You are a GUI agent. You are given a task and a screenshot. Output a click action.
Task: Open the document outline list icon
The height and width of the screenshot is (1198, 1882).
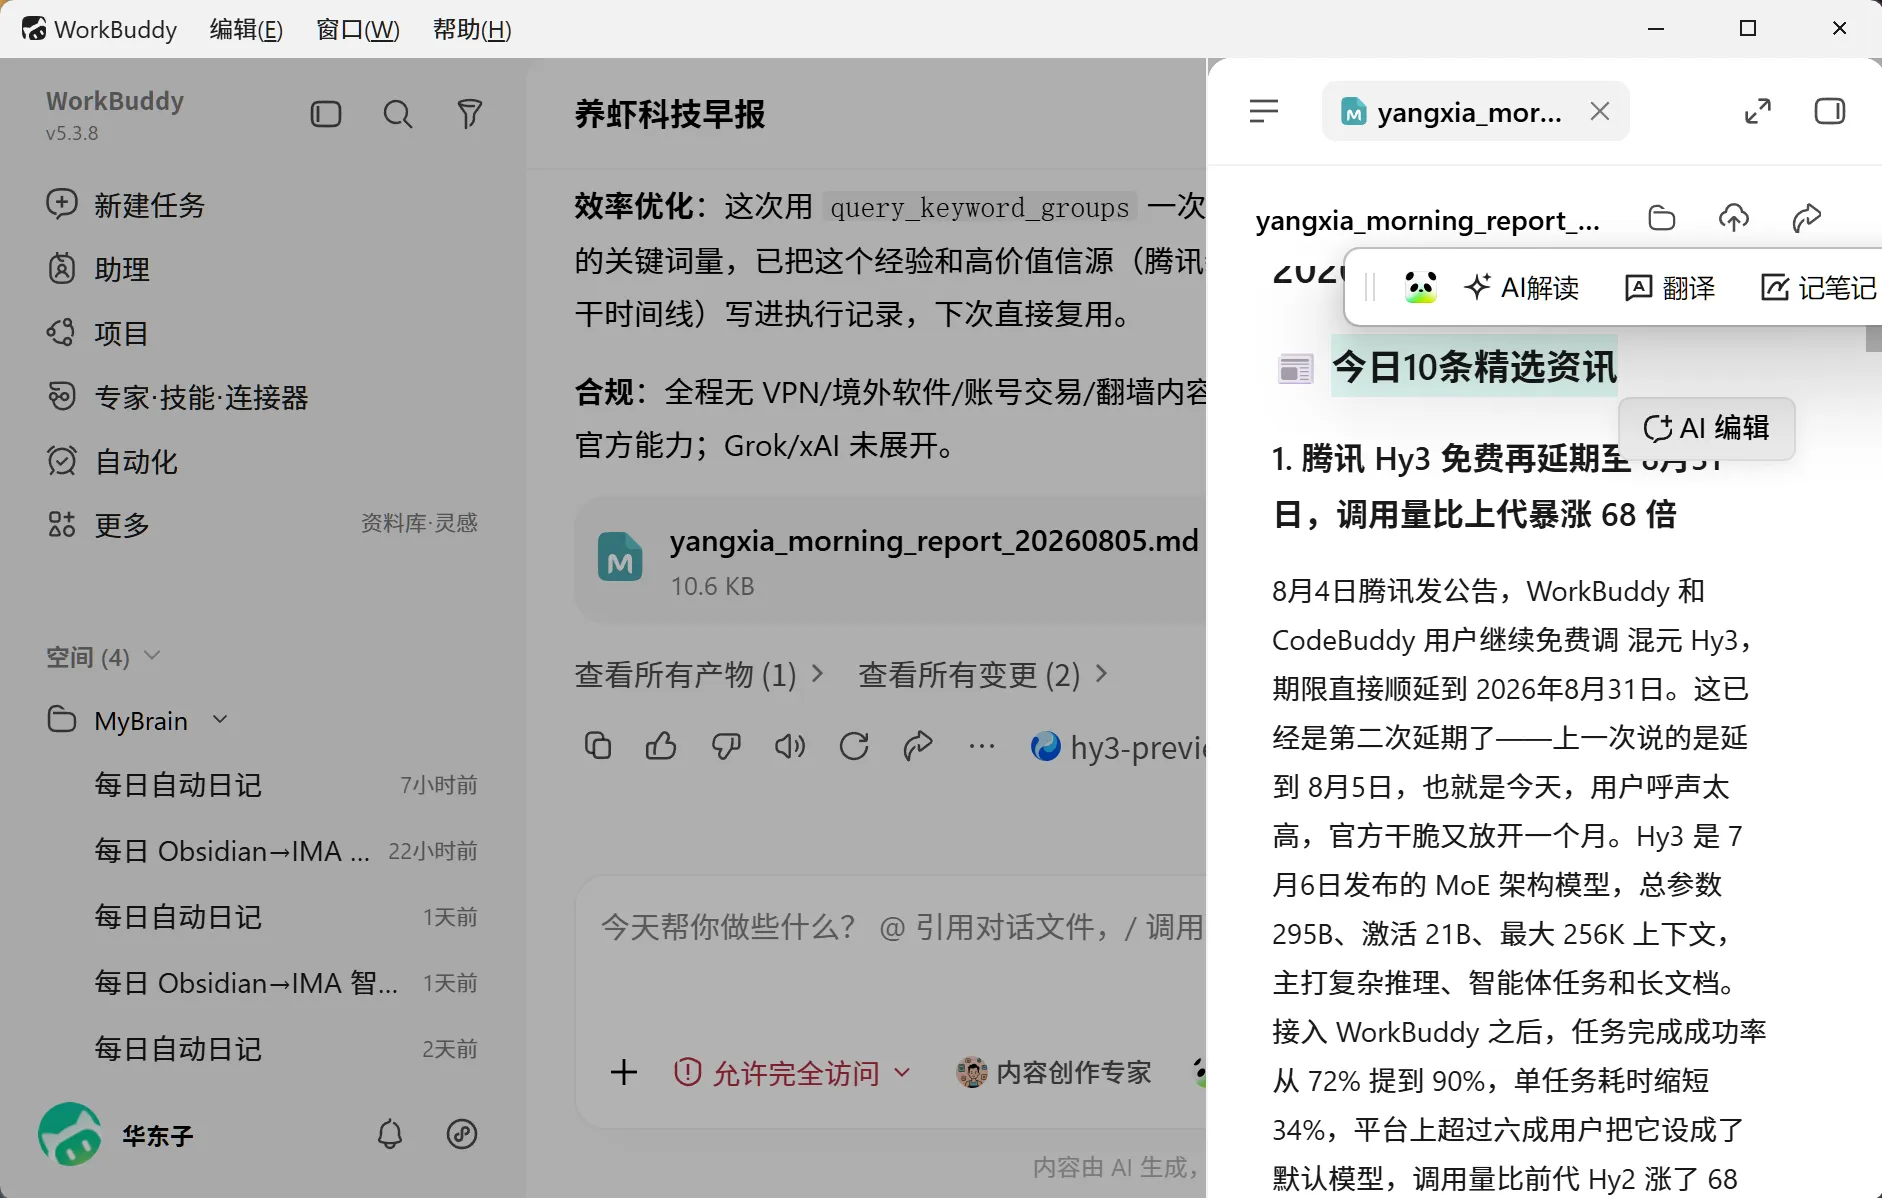click(x=1264, y=111)
